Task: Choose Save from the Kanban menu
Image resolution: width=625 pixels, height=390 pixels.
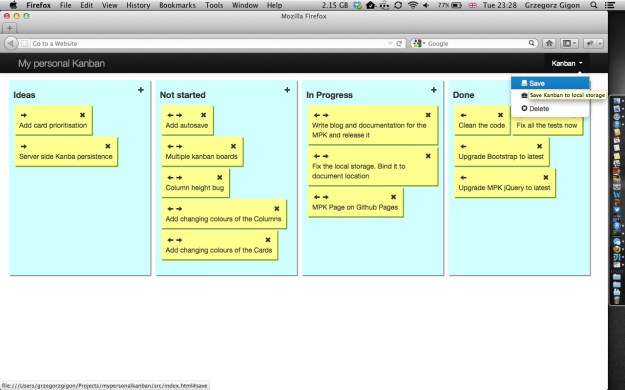Action: [x=550, y=83]
